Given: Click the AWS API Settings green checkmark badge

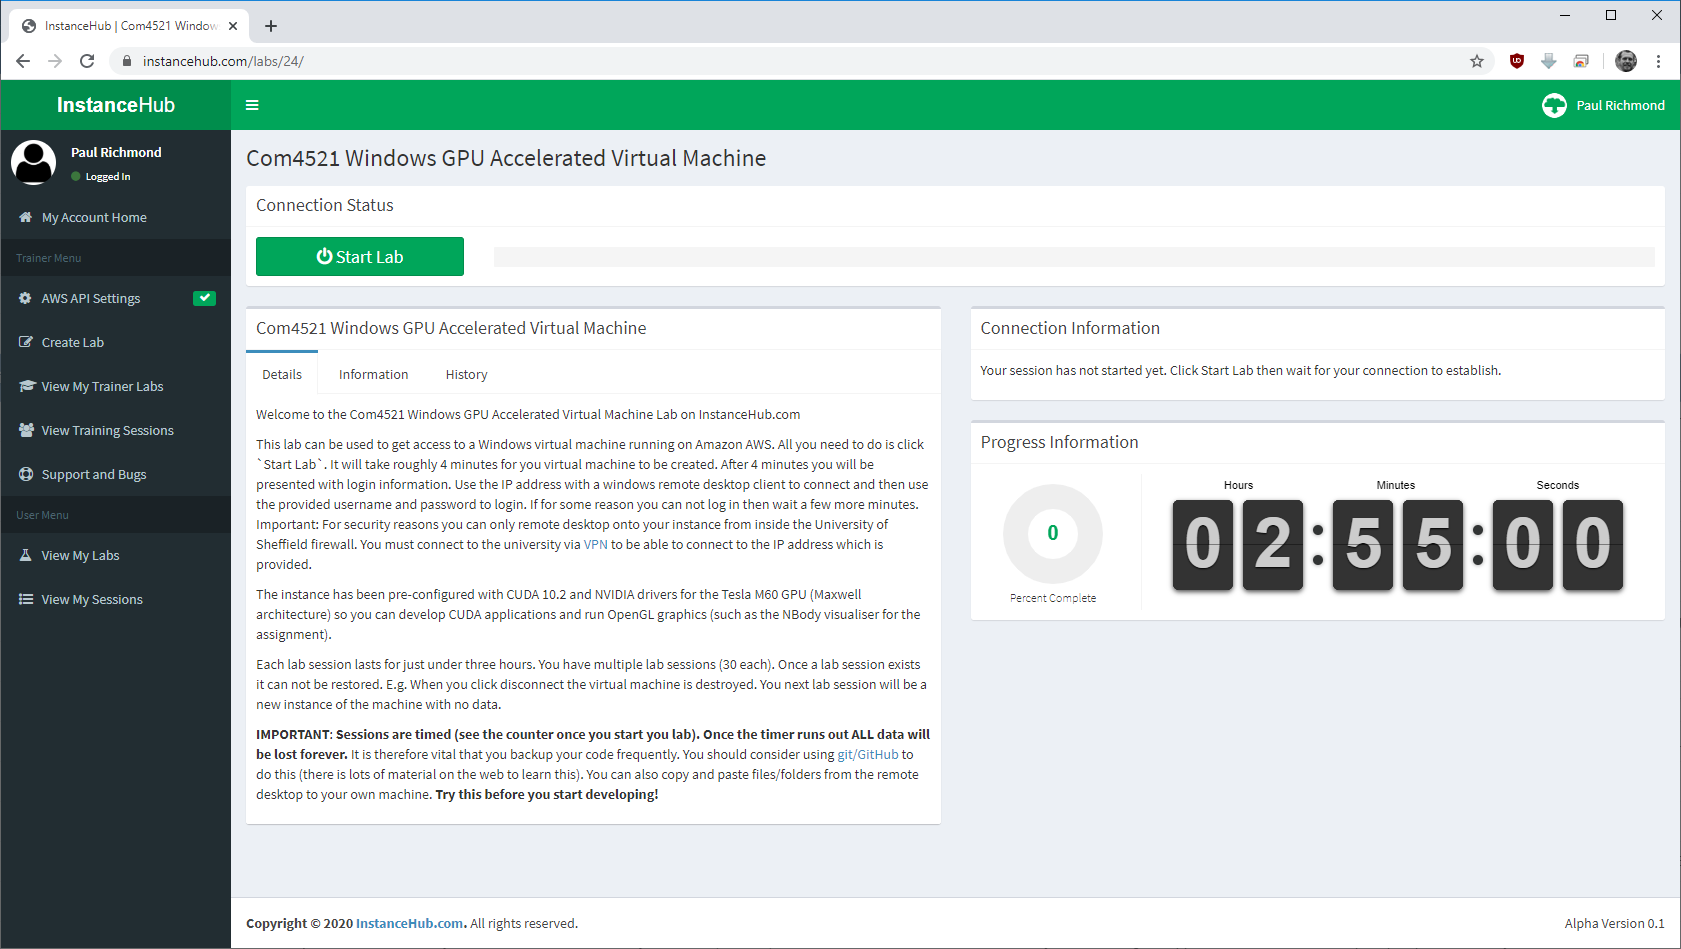Looking at the screenshot, I should click(204, 298).
